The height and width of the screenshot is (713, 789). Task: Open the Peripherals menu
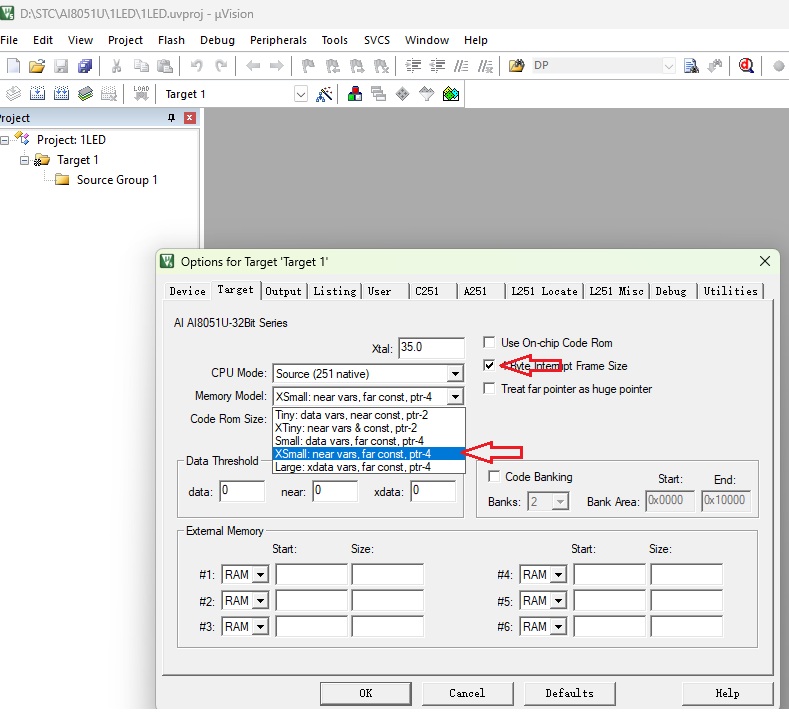coord(278,40)
